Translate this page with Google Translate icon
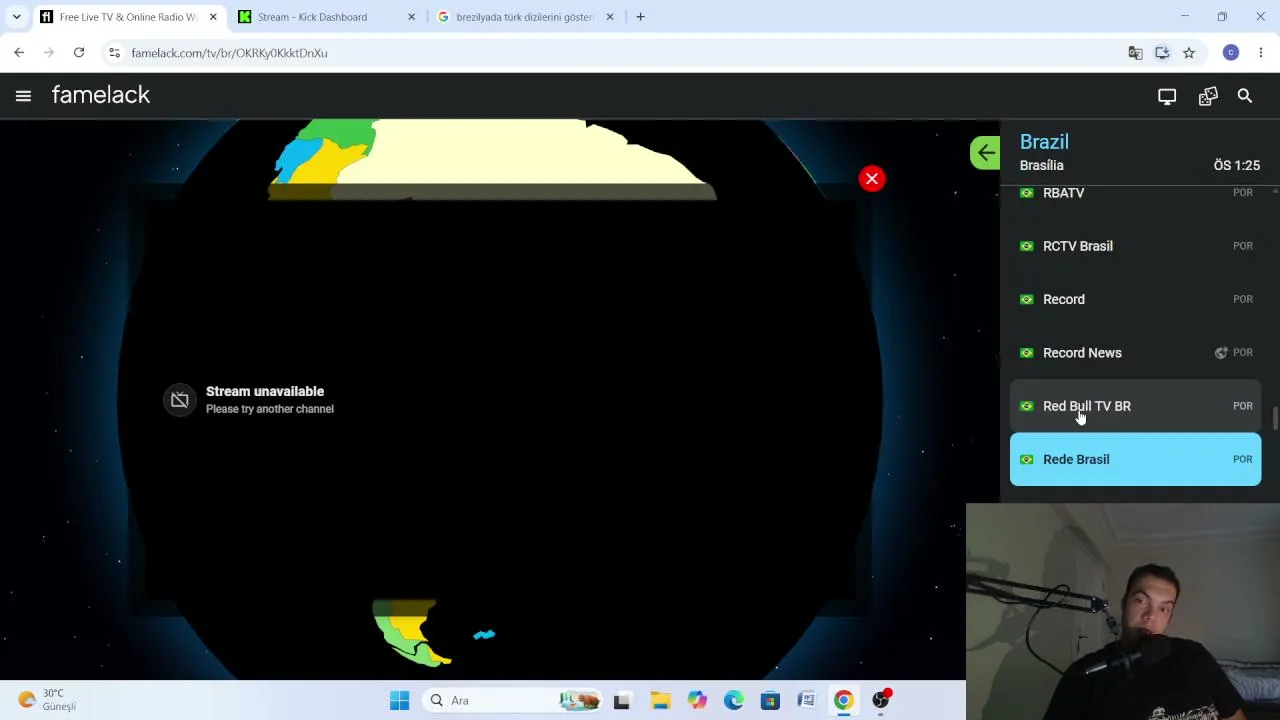 coord(1135,53)
